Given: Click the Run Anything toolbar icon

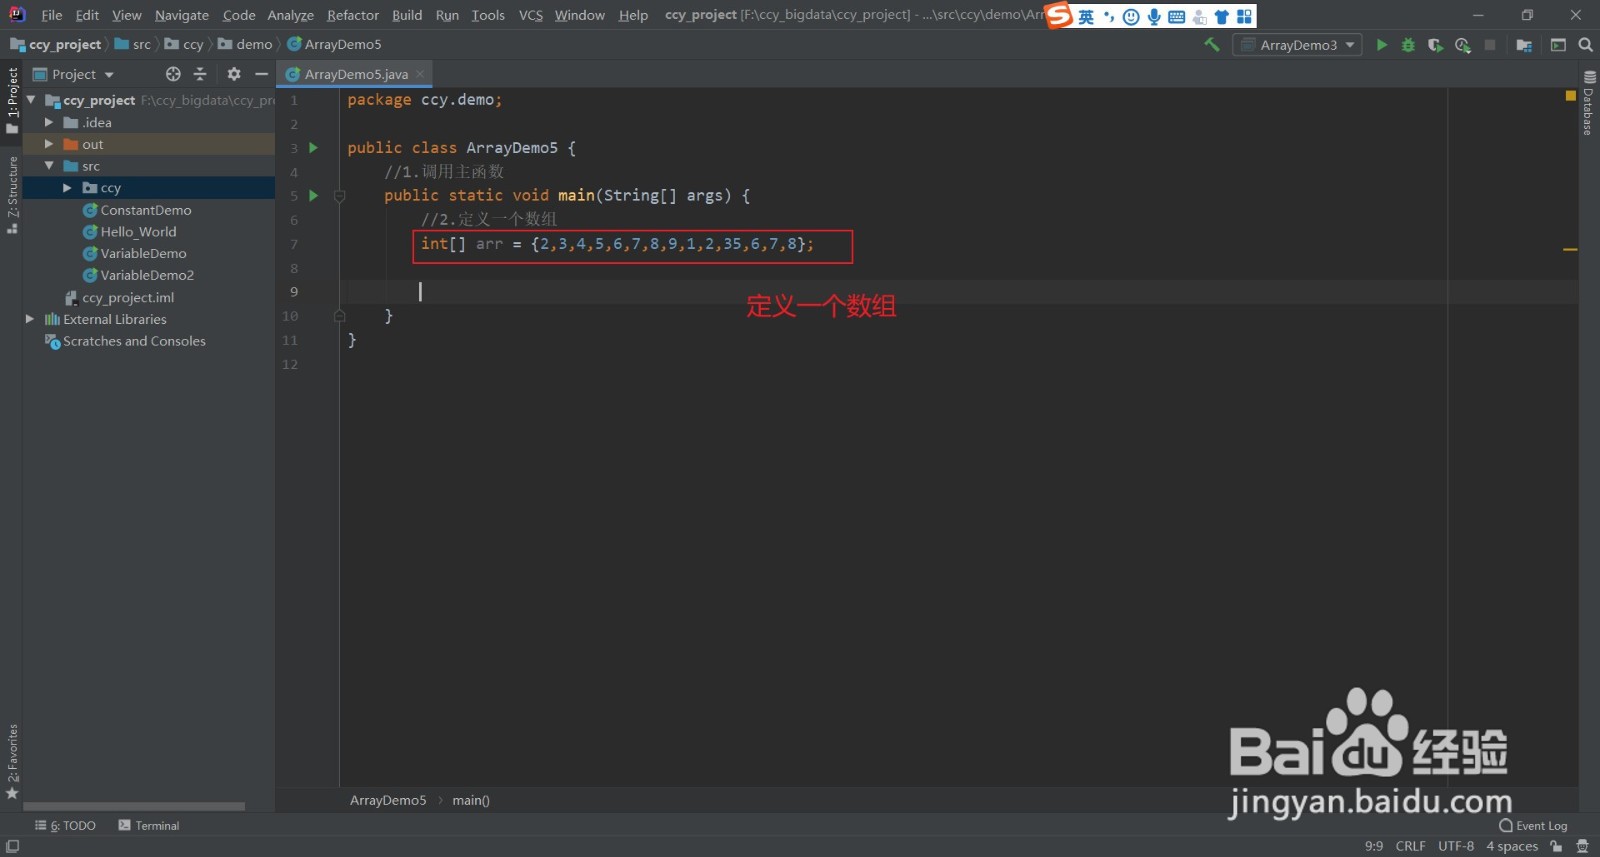Looking at the screenshot, I should [1558, 45].
